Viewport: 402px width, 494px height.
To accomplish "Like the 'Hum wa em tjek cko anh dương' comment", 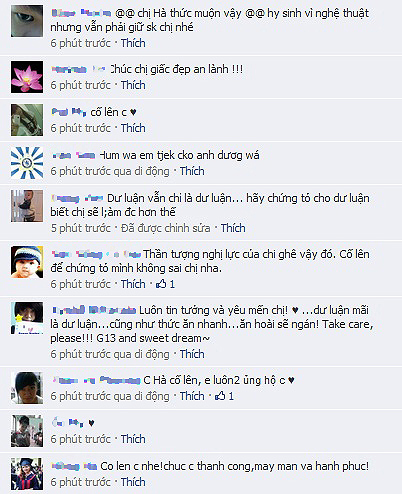I will [x=192, y=171].
